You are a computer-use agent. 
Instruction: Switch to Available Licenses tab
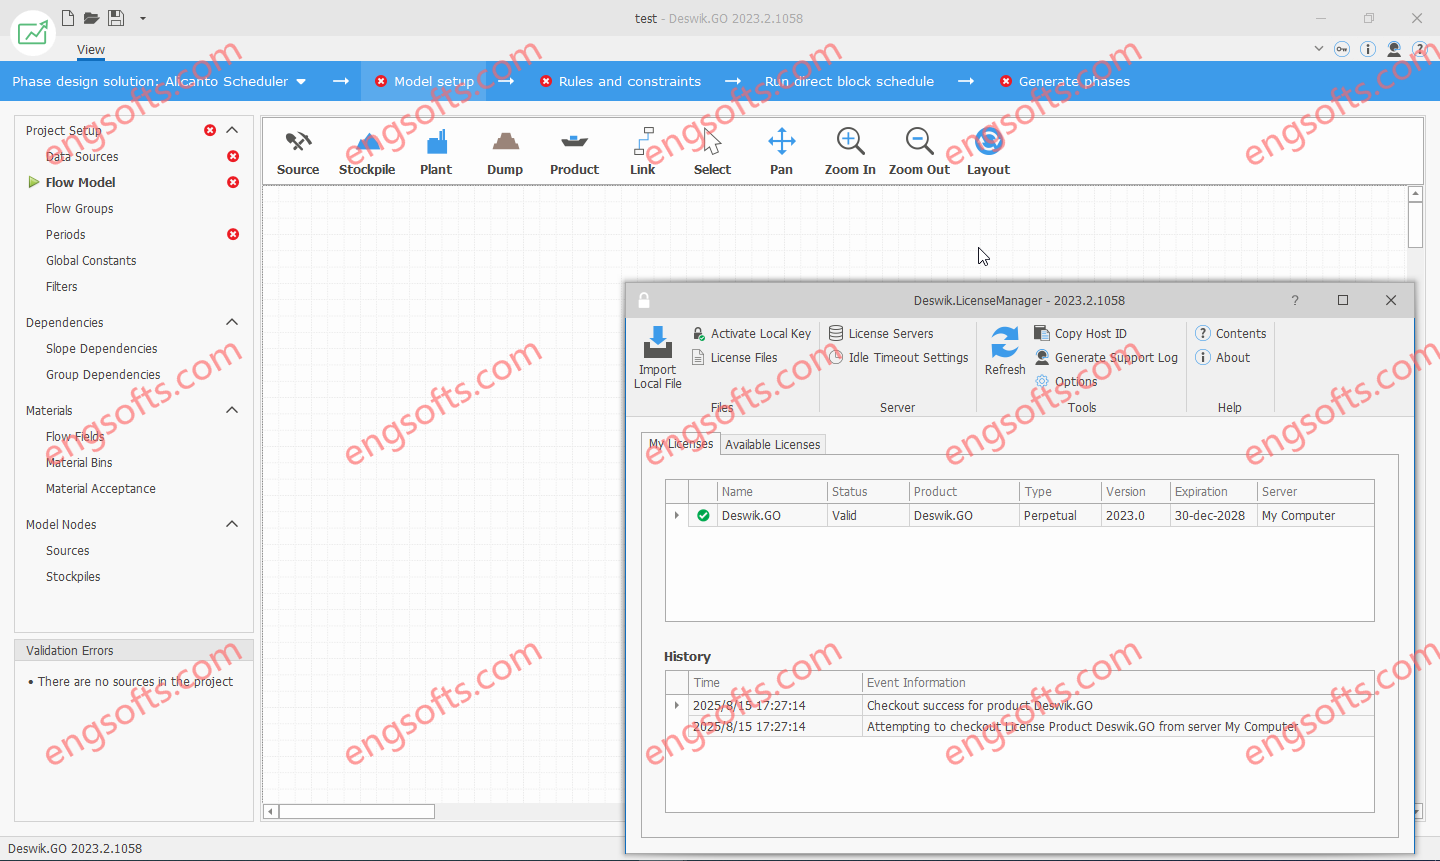[773, 444]
